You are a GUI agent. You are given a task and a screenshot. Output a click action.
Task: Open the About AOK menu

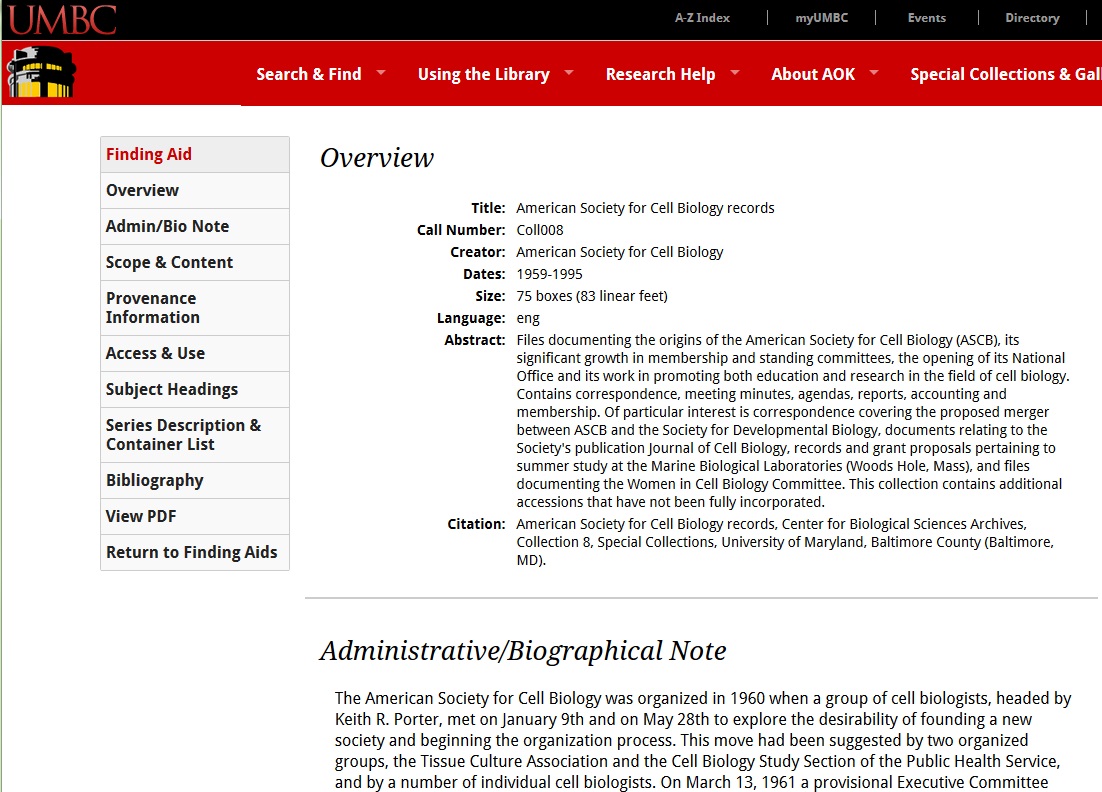[813, 74]
